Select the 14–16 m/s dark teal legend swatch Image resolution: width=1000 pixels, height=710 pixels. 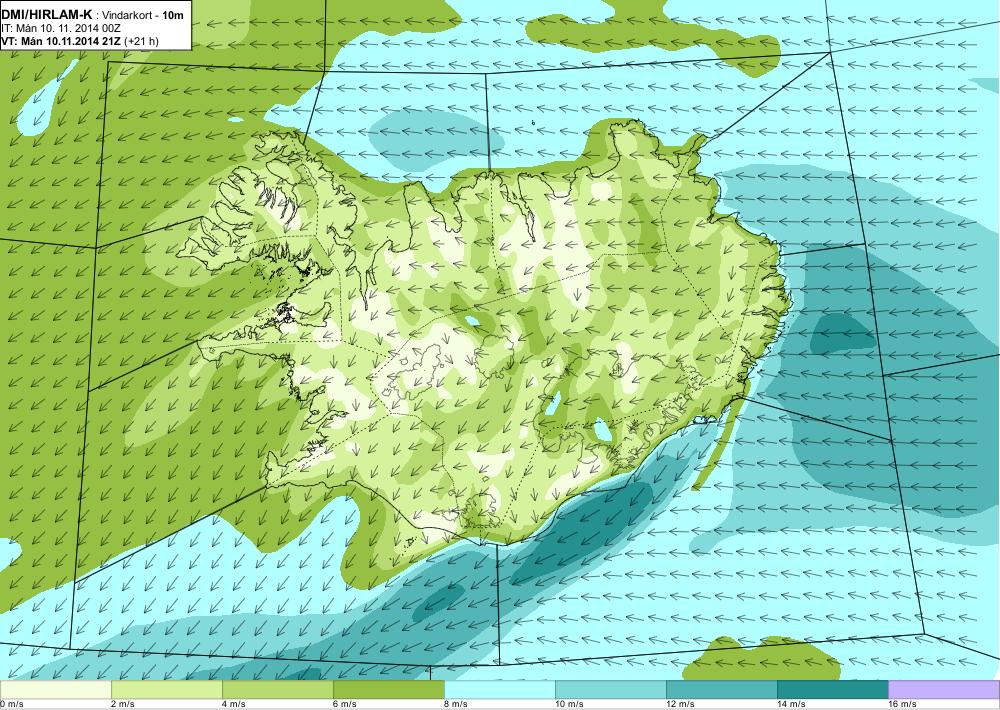(832, 690)
